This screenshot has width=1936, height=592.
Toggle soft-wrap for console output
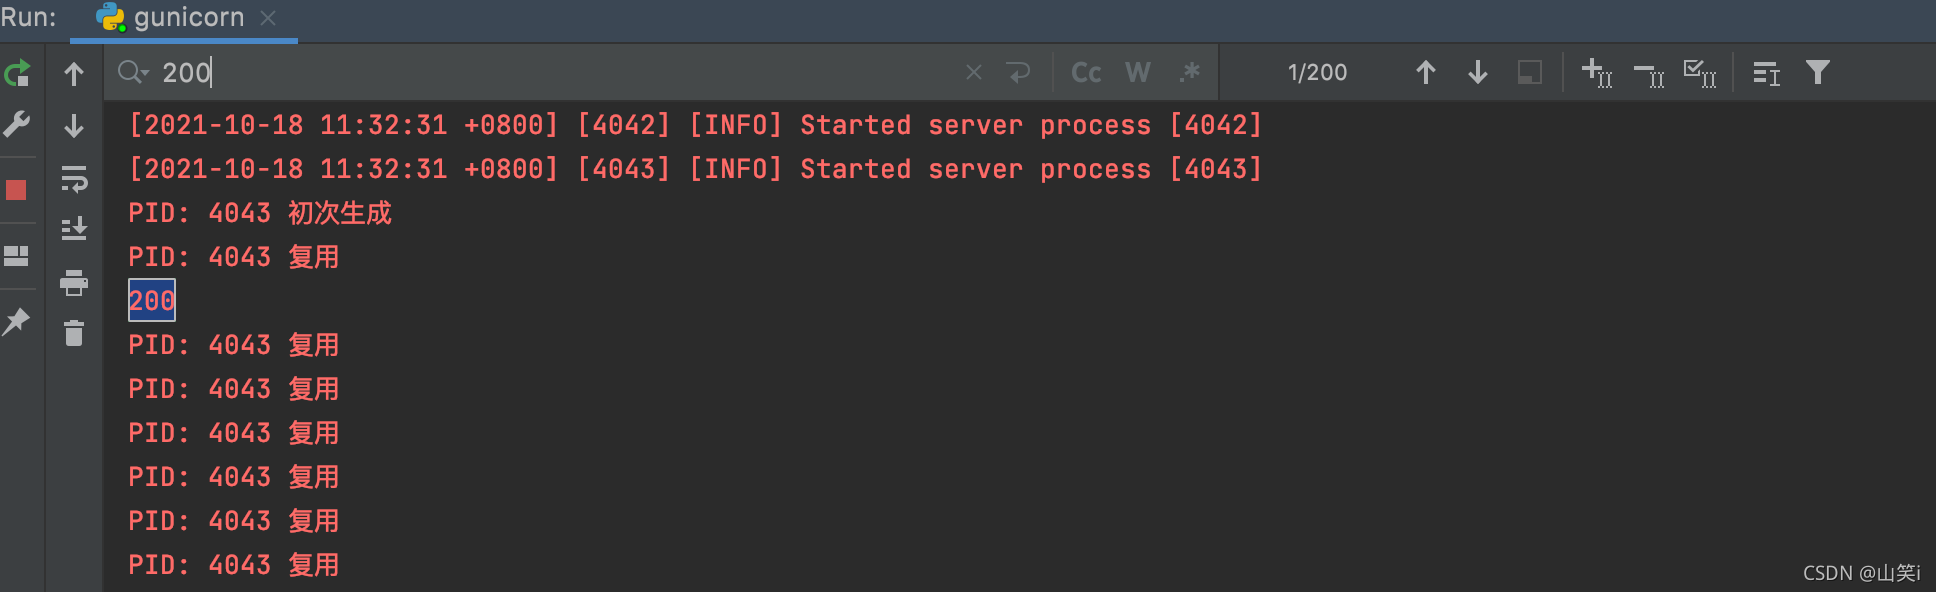[x=73, y=181]
